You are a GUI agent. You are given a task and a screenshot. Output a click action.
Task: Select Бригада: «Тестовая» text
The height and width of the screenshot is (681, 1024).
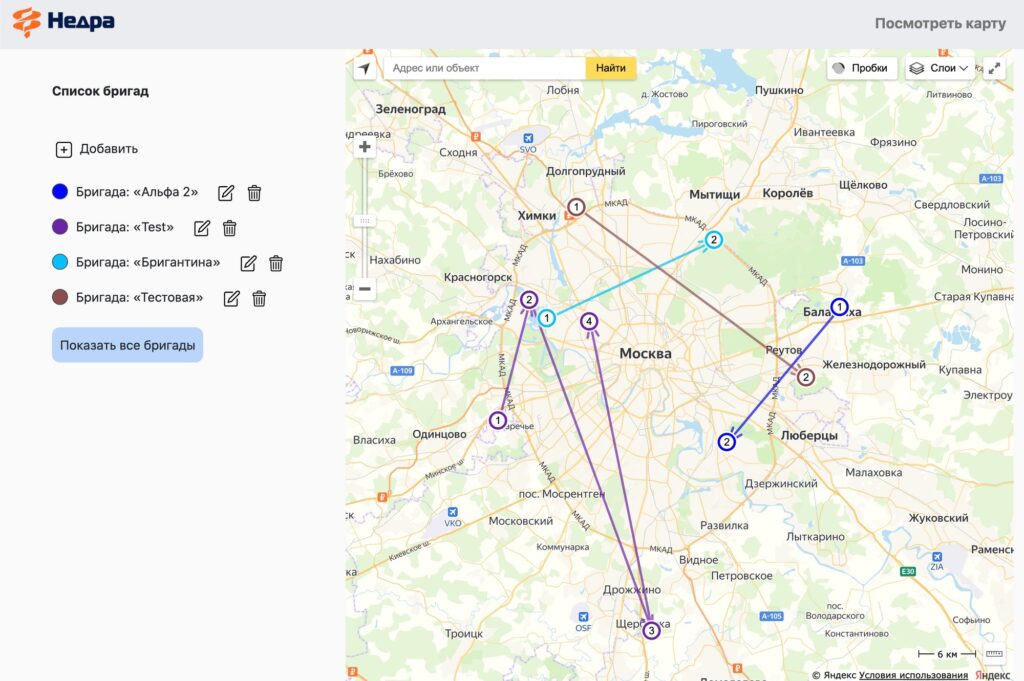pos(139,298)
